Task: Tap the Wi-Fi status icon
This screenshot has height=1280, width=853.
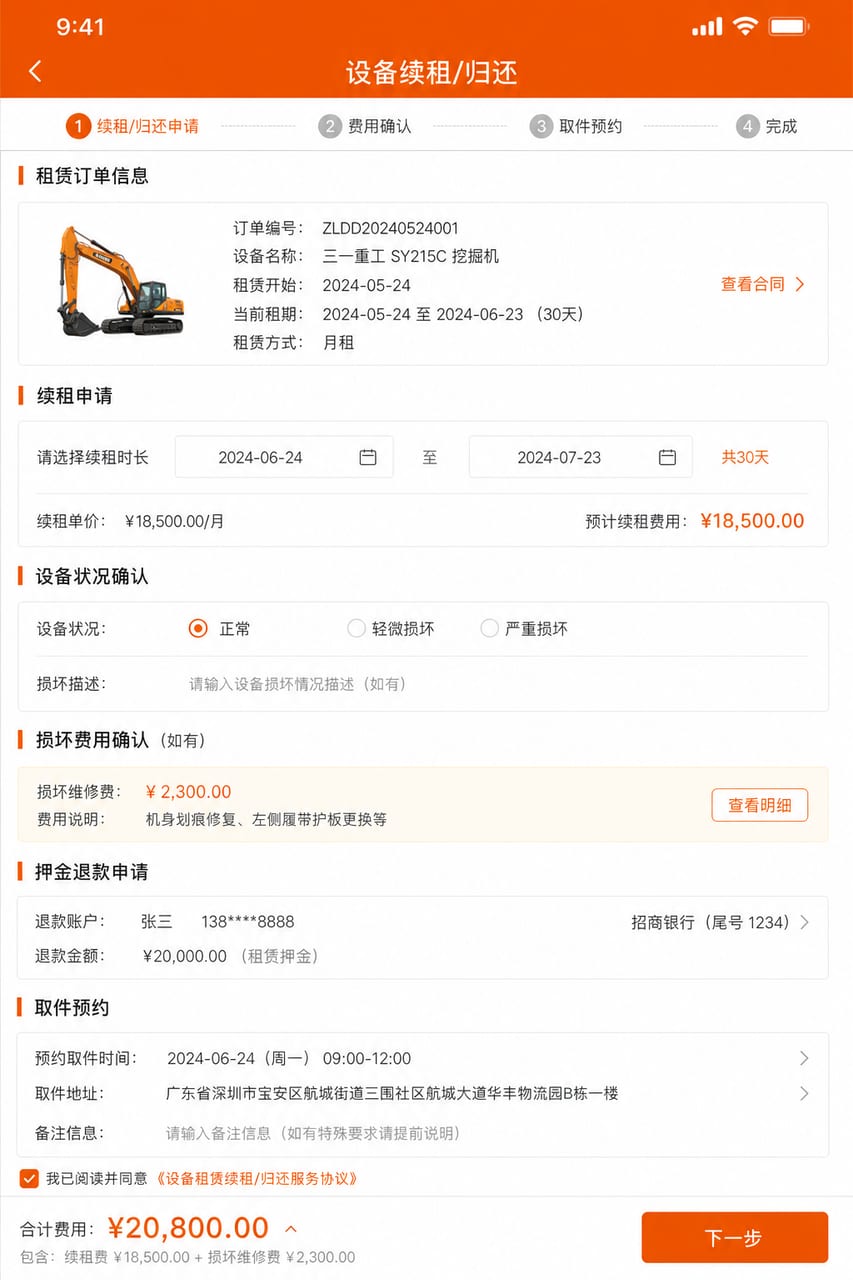Action: point(745,26)
